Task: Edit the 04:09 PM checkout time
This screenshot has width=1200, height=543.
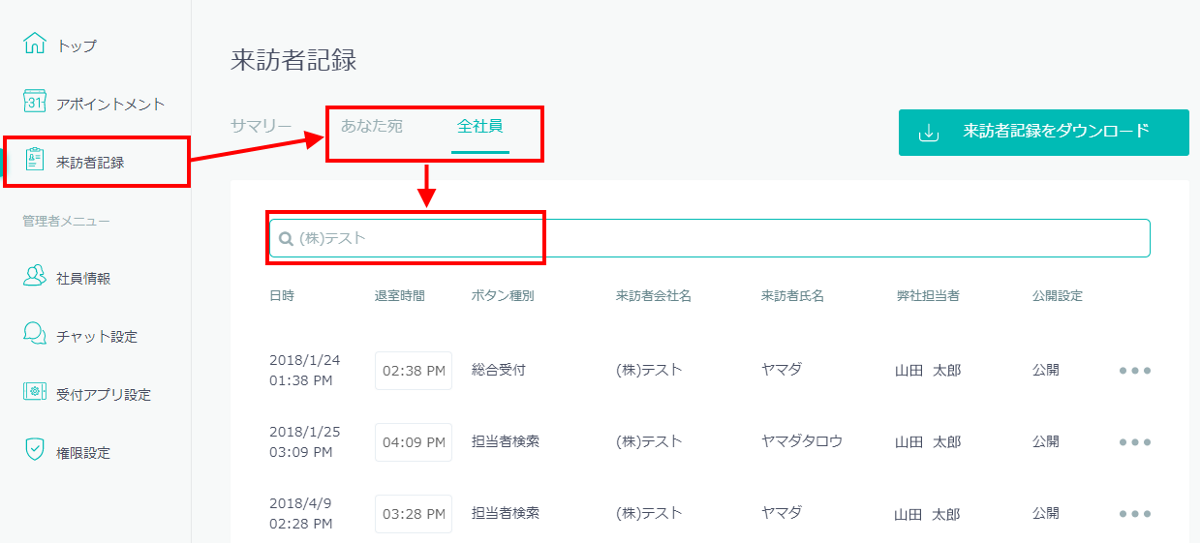Action: [414, 442]
